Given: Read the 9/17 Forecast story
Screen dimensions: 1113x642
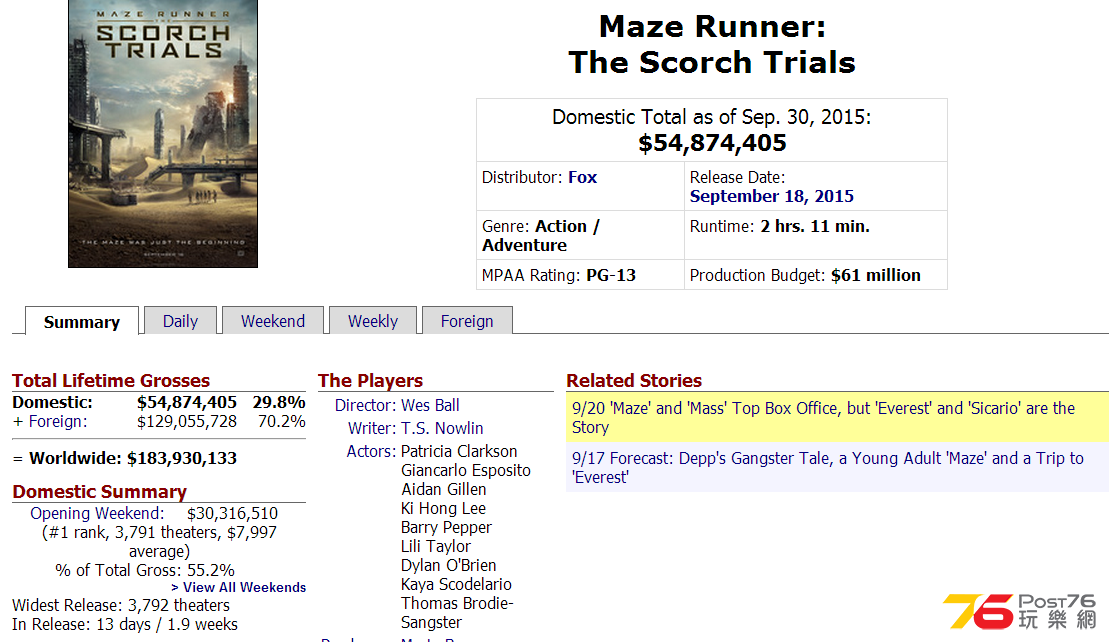Looking at the screenshot, I should click(828, 468).
